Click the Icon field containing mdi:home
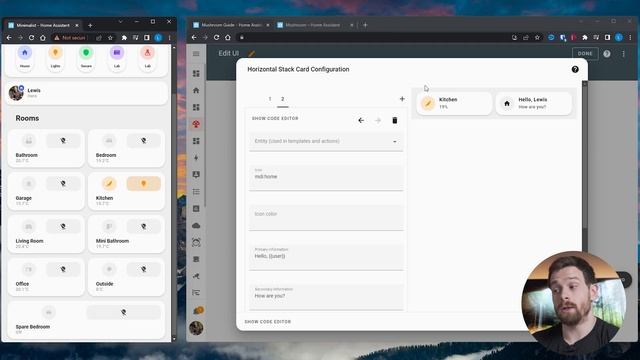 (326, 178)
